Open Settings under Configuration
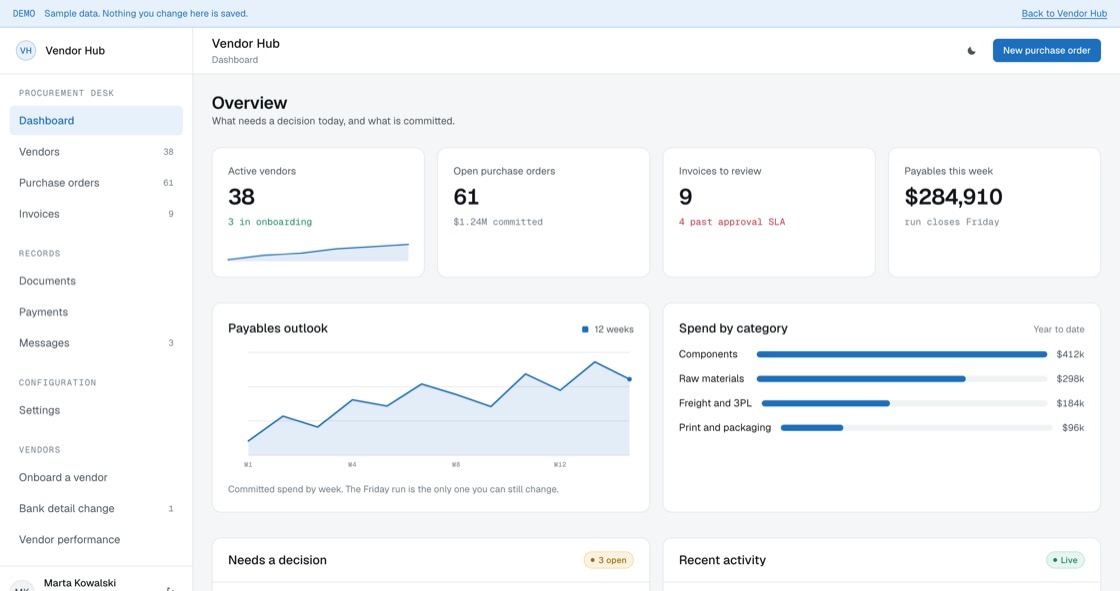Screen dimensions: 1120x591 (x=96, y=410)
